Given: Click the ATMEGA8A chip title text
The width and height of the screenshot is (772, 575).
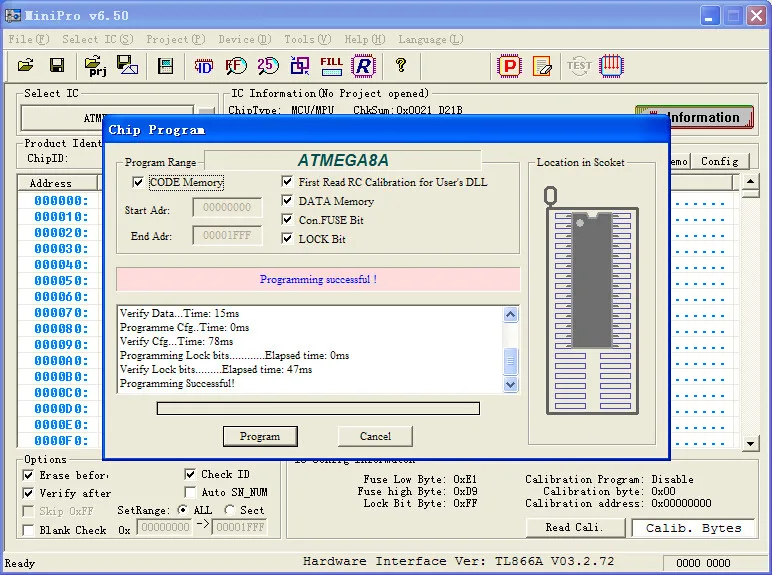Looking at the screenshot, I should 343,160.
